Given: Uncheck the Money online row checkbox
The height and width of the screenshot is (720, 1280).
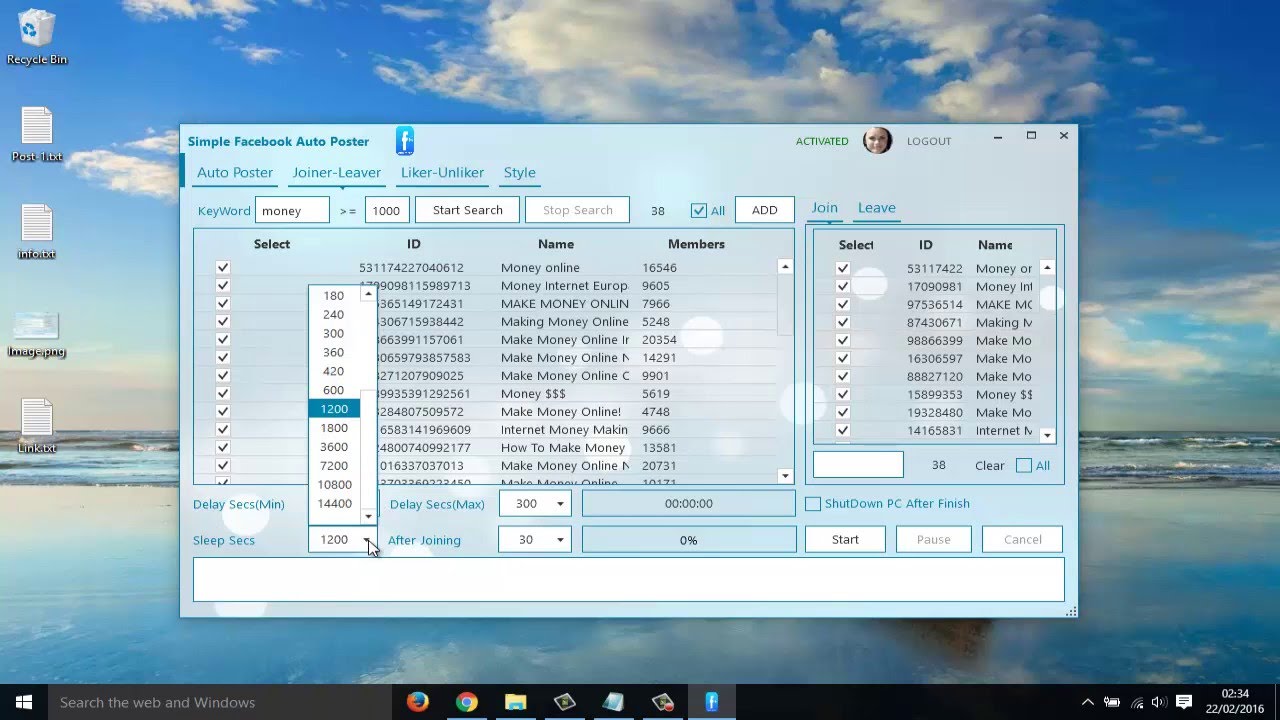Looking at the screenshot, I should click(222, 268).
